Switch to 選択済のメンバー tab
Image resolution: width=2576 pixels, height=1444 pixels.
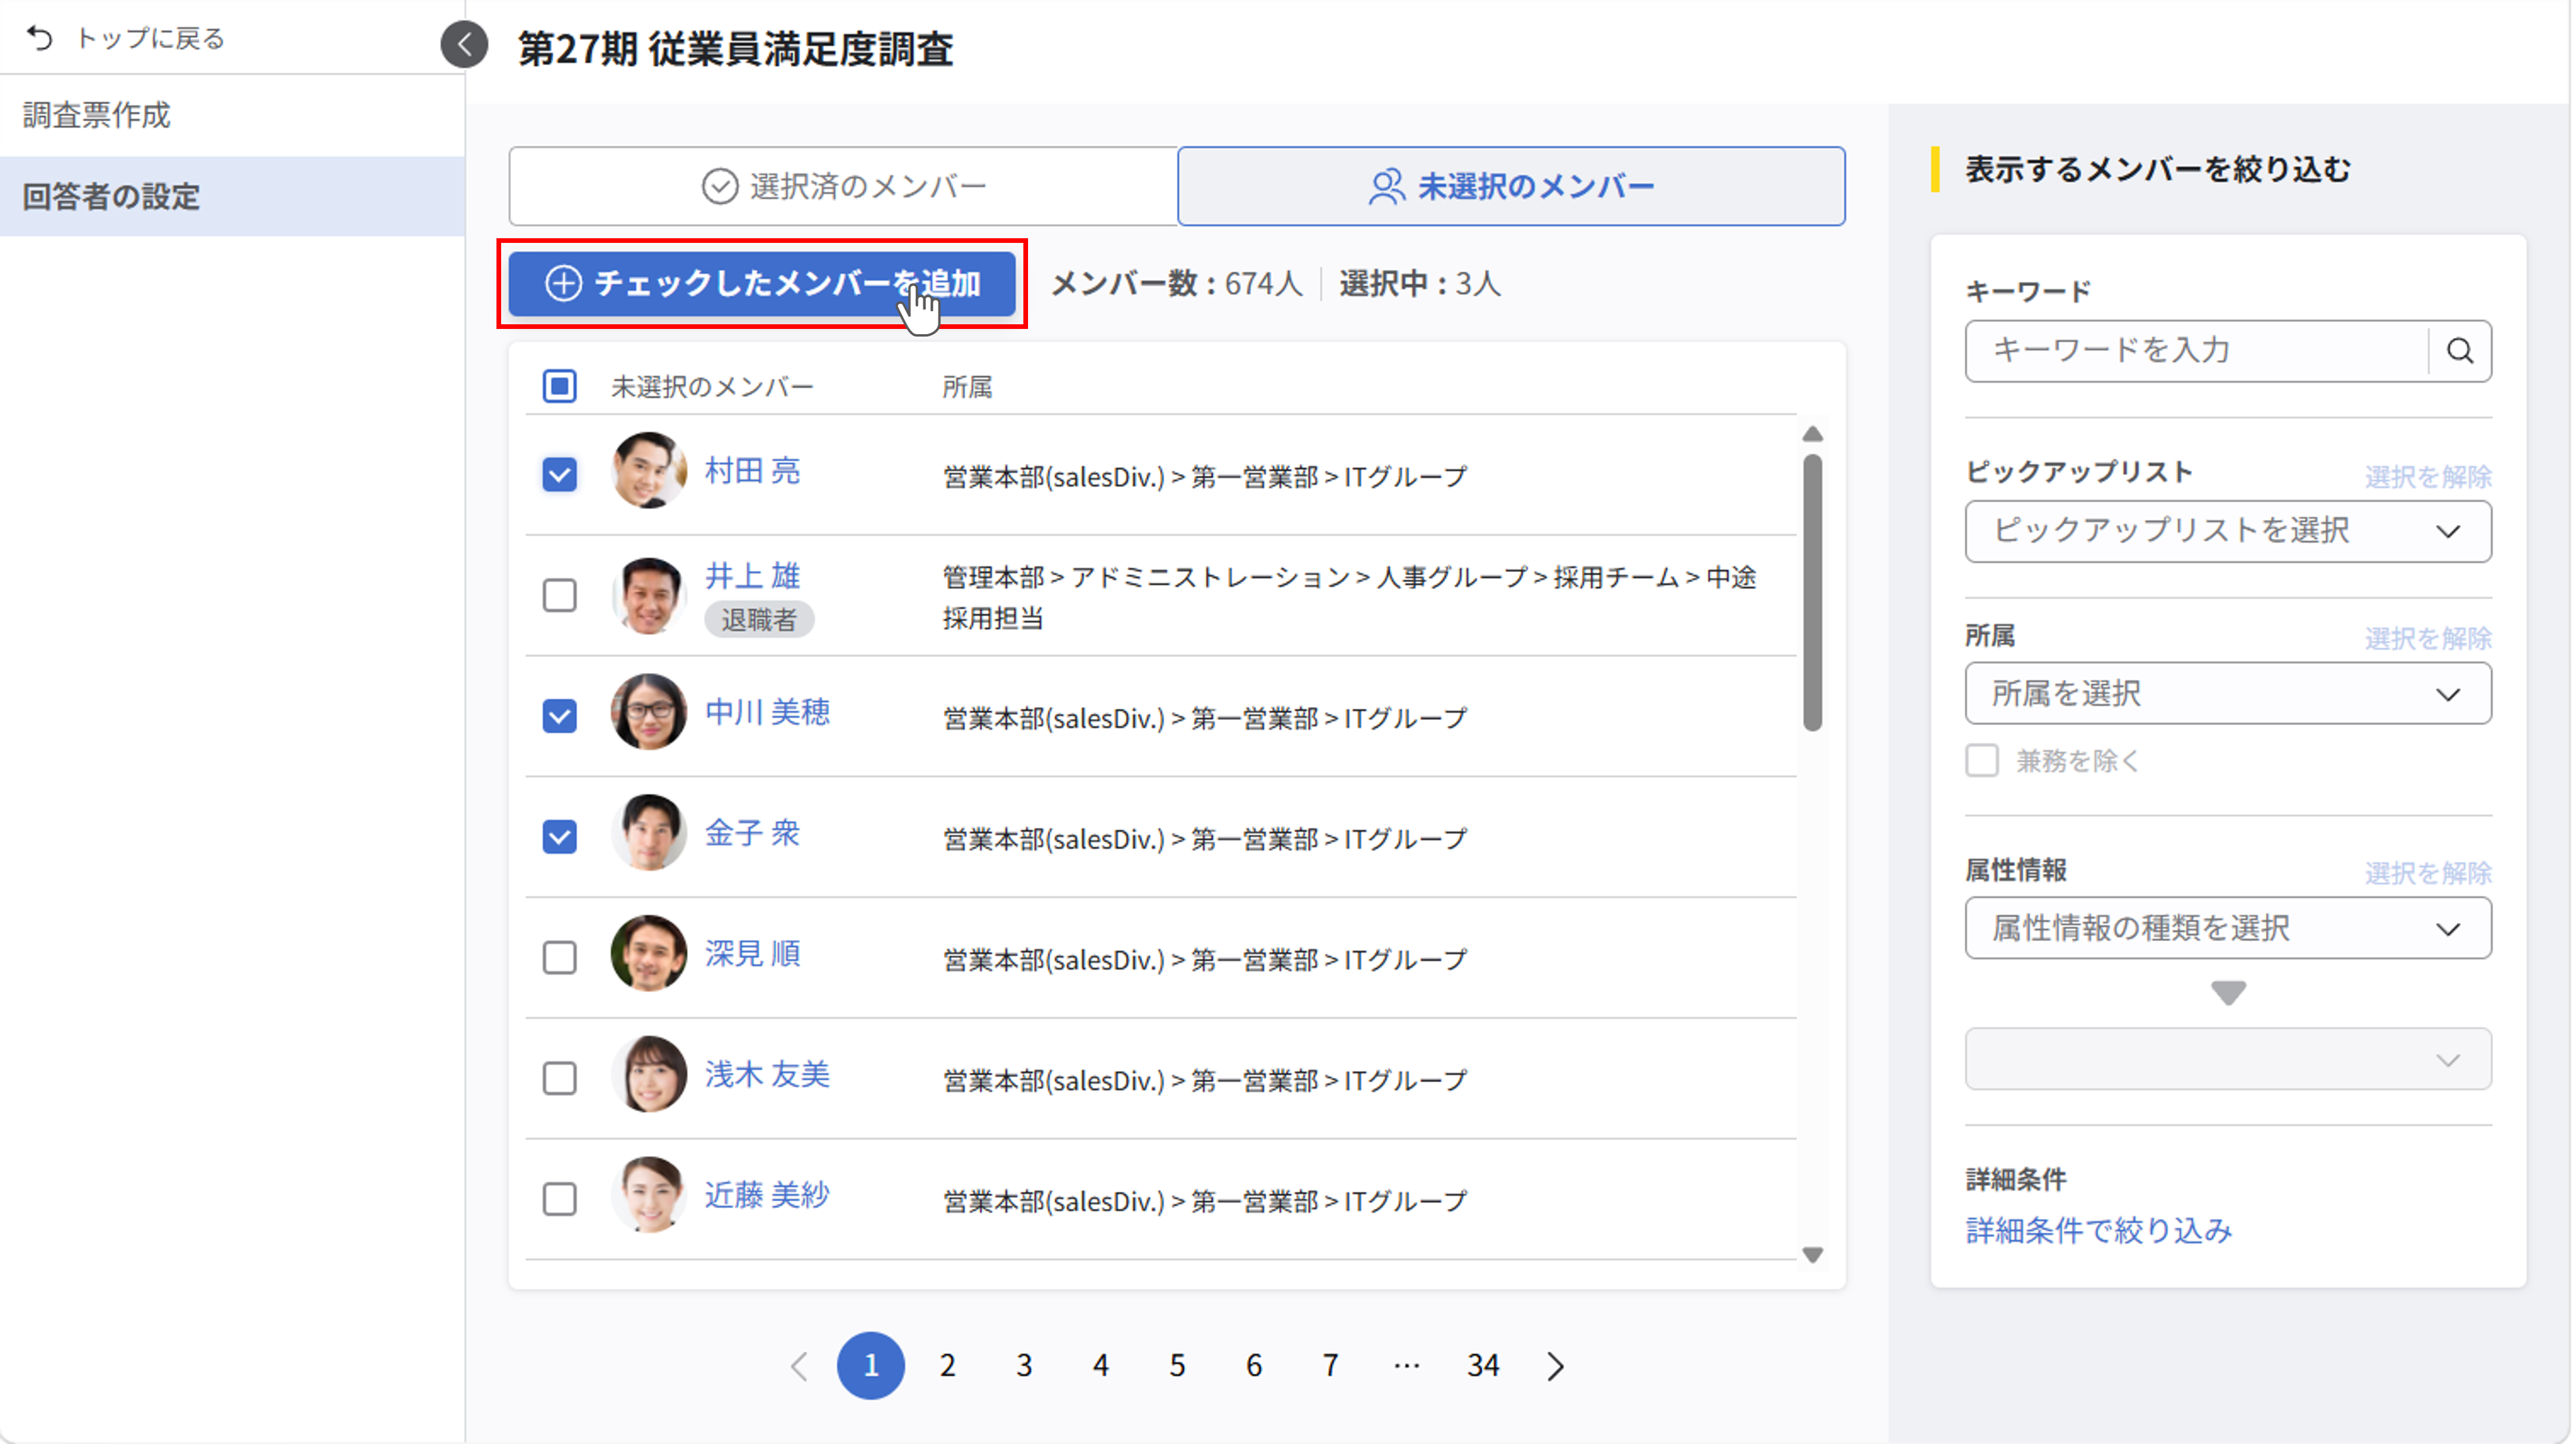[x=844, y=186]
